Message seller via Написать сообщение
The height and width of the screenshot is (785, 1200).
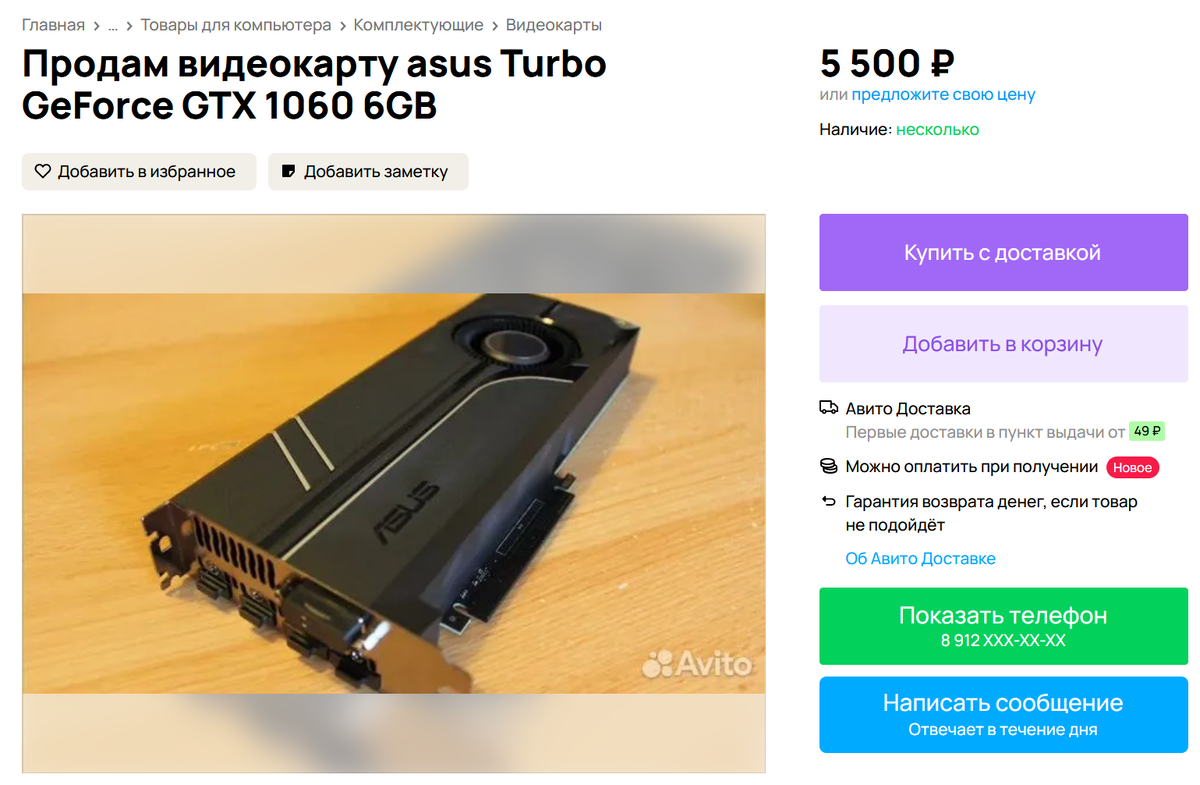1003,715
